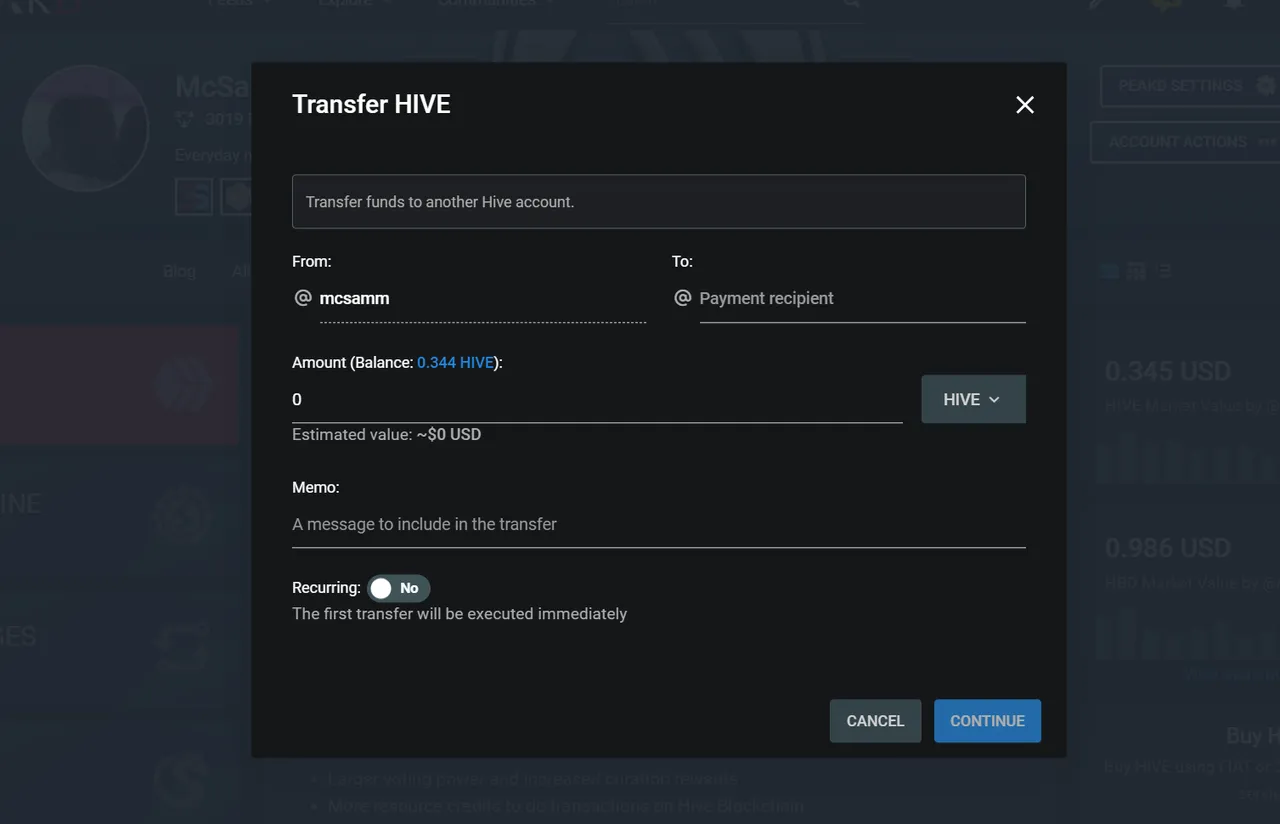Click the Memo message field
The width and height of the screenshot is (1280, 824).
(x=658, y=524)
